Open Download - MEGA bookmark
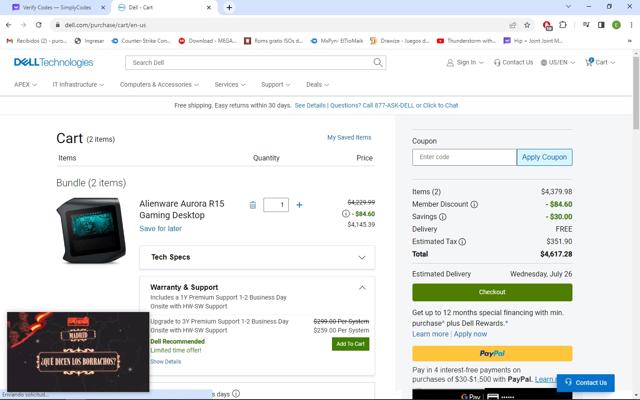This screenshot has height=400, width=640. tap(207, 41)
